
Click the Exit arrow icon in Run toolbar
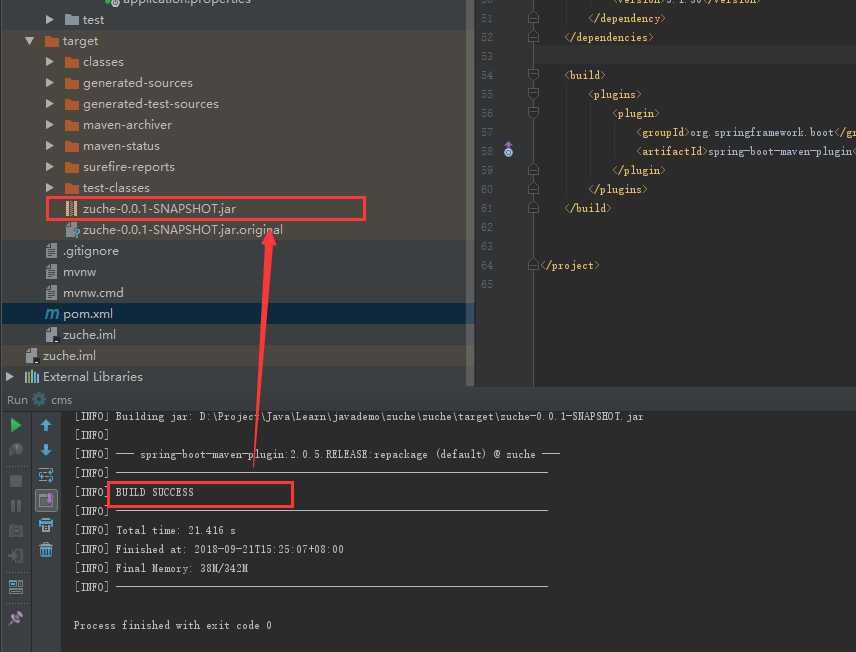pyautogui.click(x=16, y=555)
